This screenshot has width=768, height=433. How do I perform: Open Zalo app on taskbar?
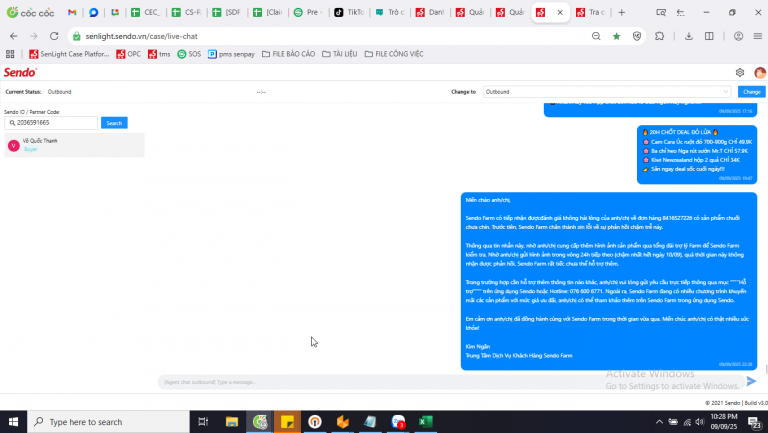398,422
